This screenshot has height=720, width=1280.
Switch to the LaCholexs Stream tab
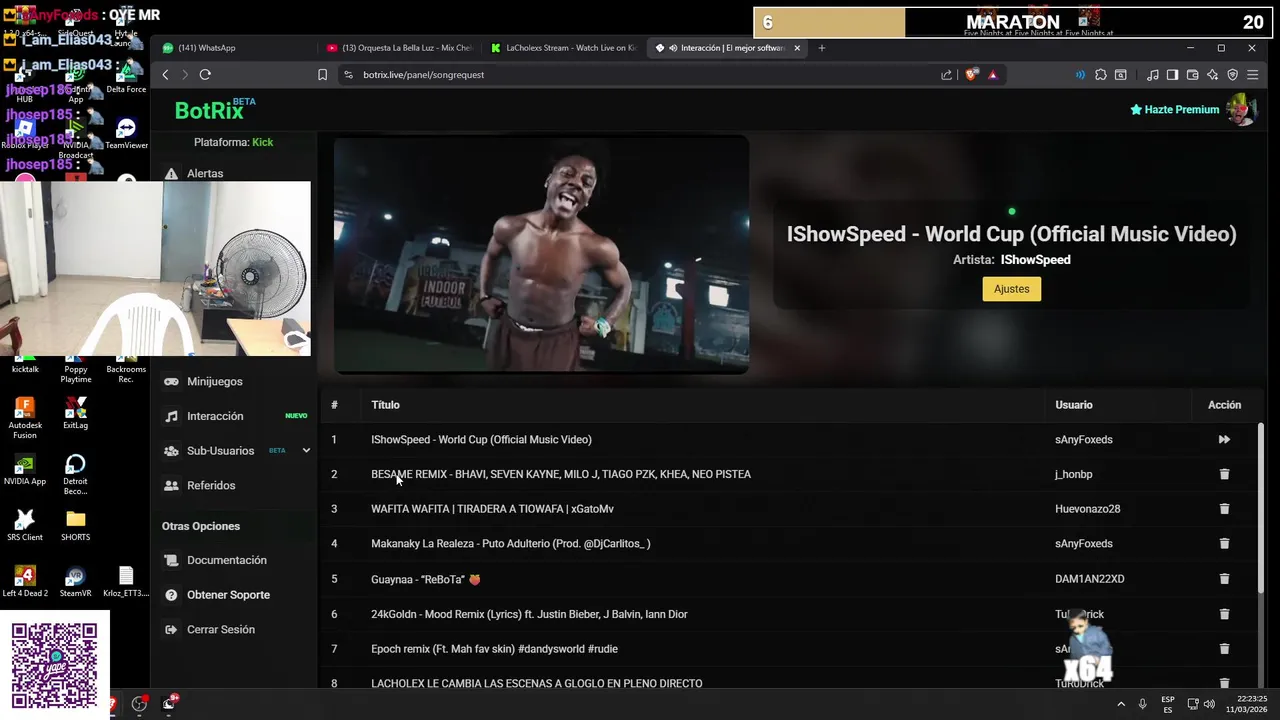565,48
